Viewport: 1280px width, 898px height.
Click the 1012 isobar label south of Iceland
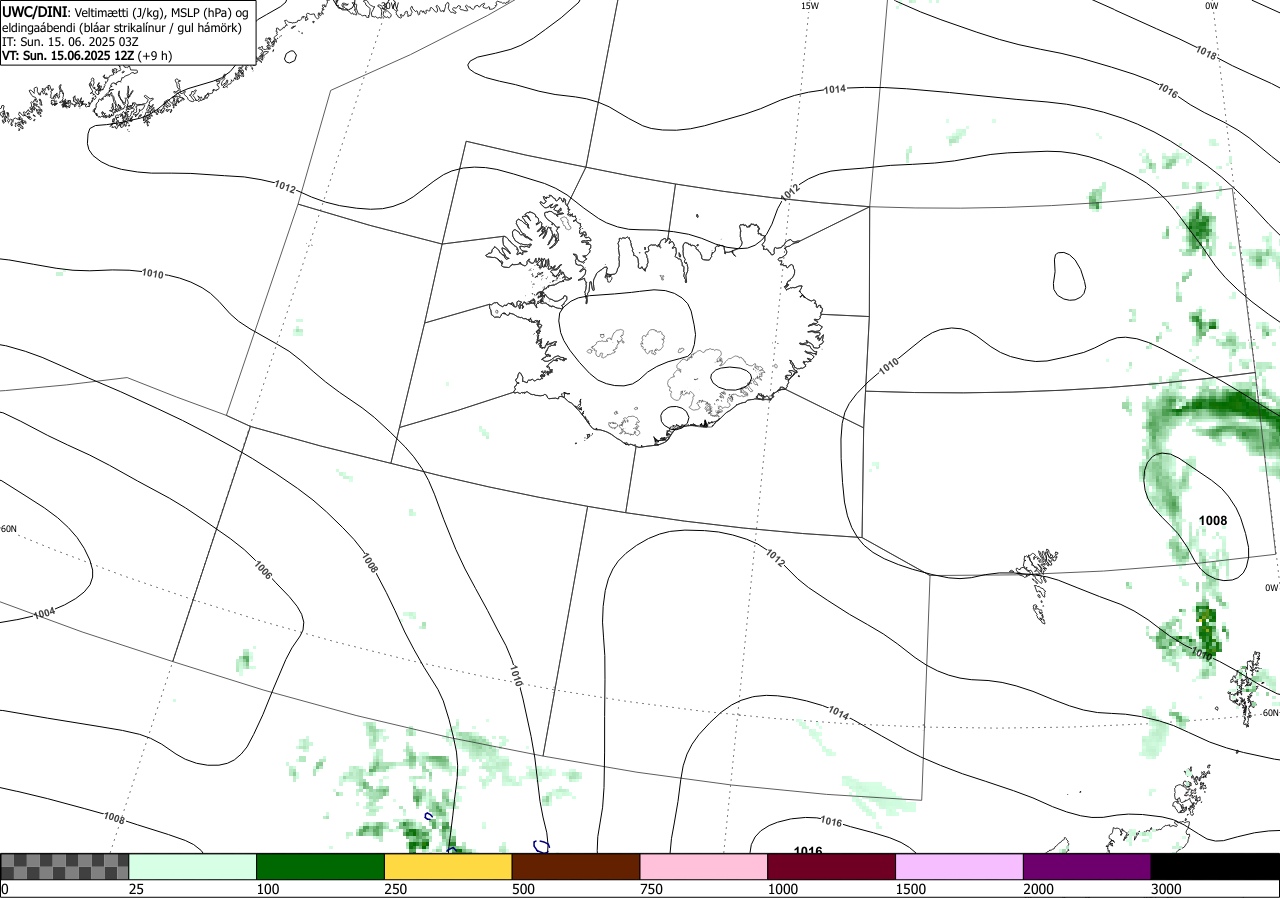click(775, 558)
